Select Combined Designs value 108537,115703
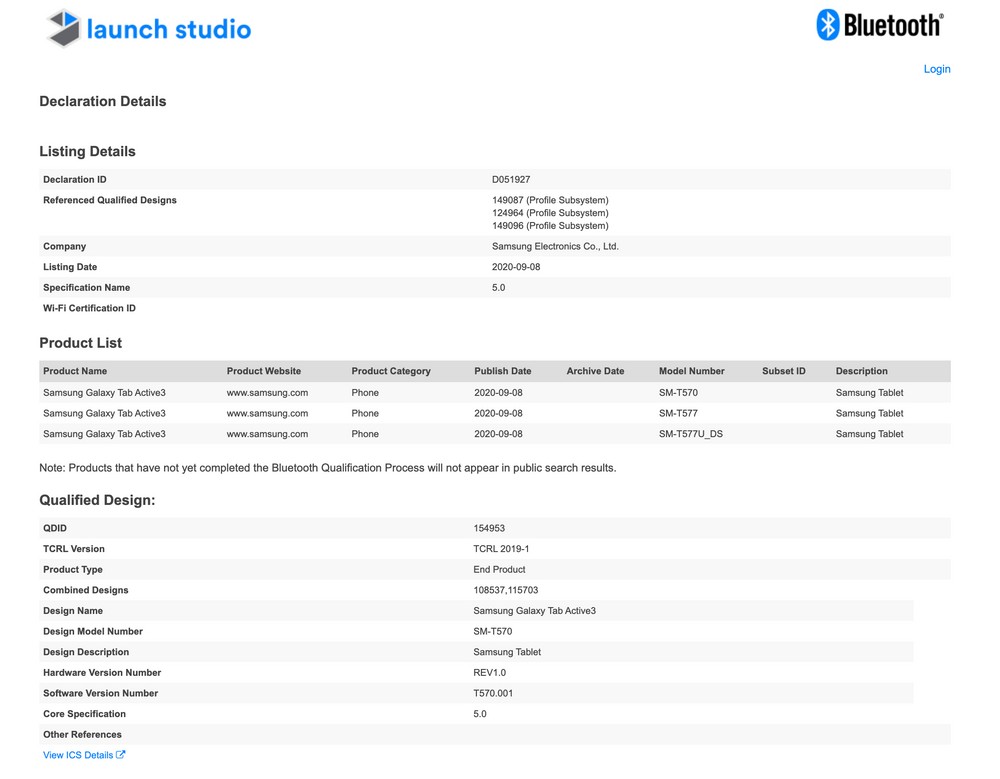 [506, 590]
